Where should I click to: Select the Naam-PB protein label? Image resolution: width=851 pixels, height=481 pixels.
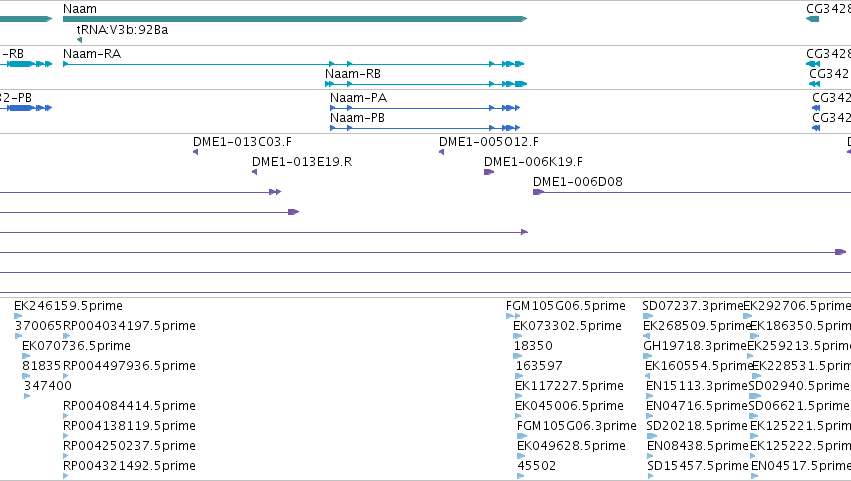pyautogui.click(x=357, y=118)
